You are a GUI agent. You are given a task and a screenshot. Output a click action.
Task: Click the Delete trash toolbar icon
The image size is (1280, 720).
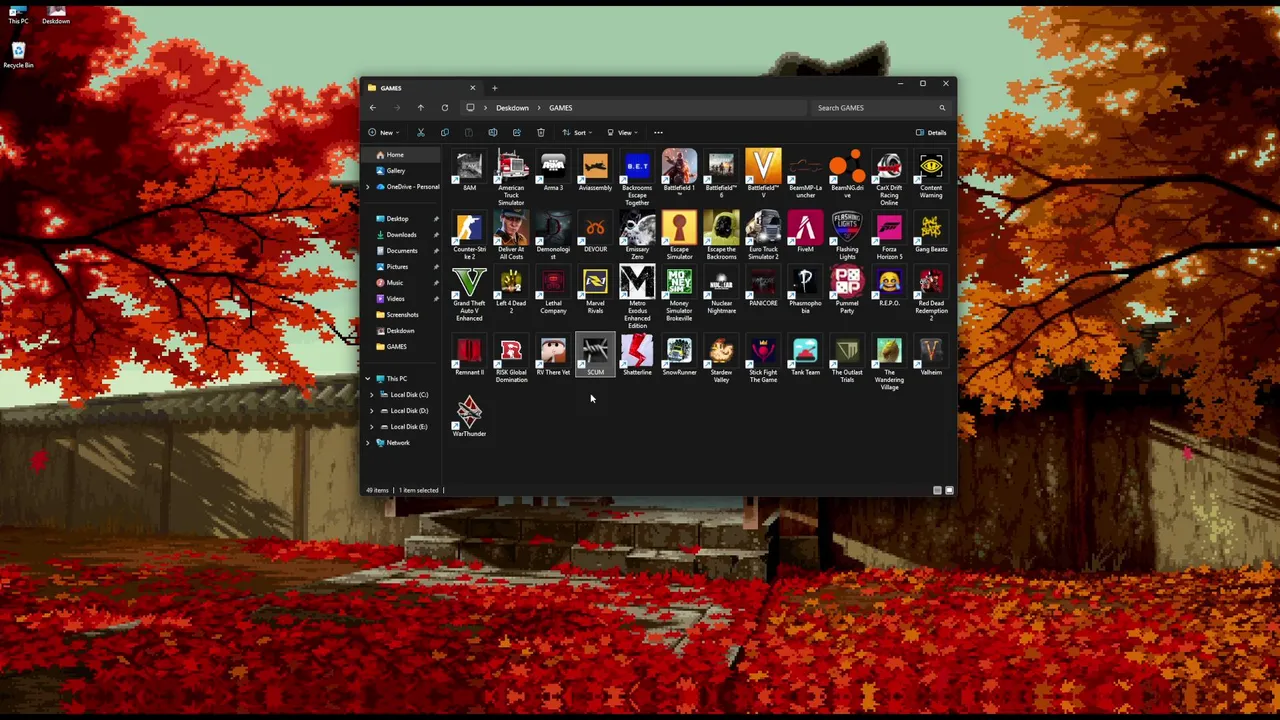tap(540, 132)
